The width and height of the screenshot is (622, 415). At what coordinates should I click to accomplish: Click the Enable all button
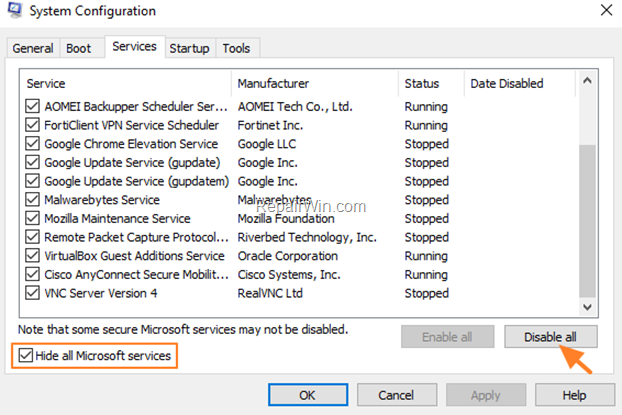[x=447, y=337]
